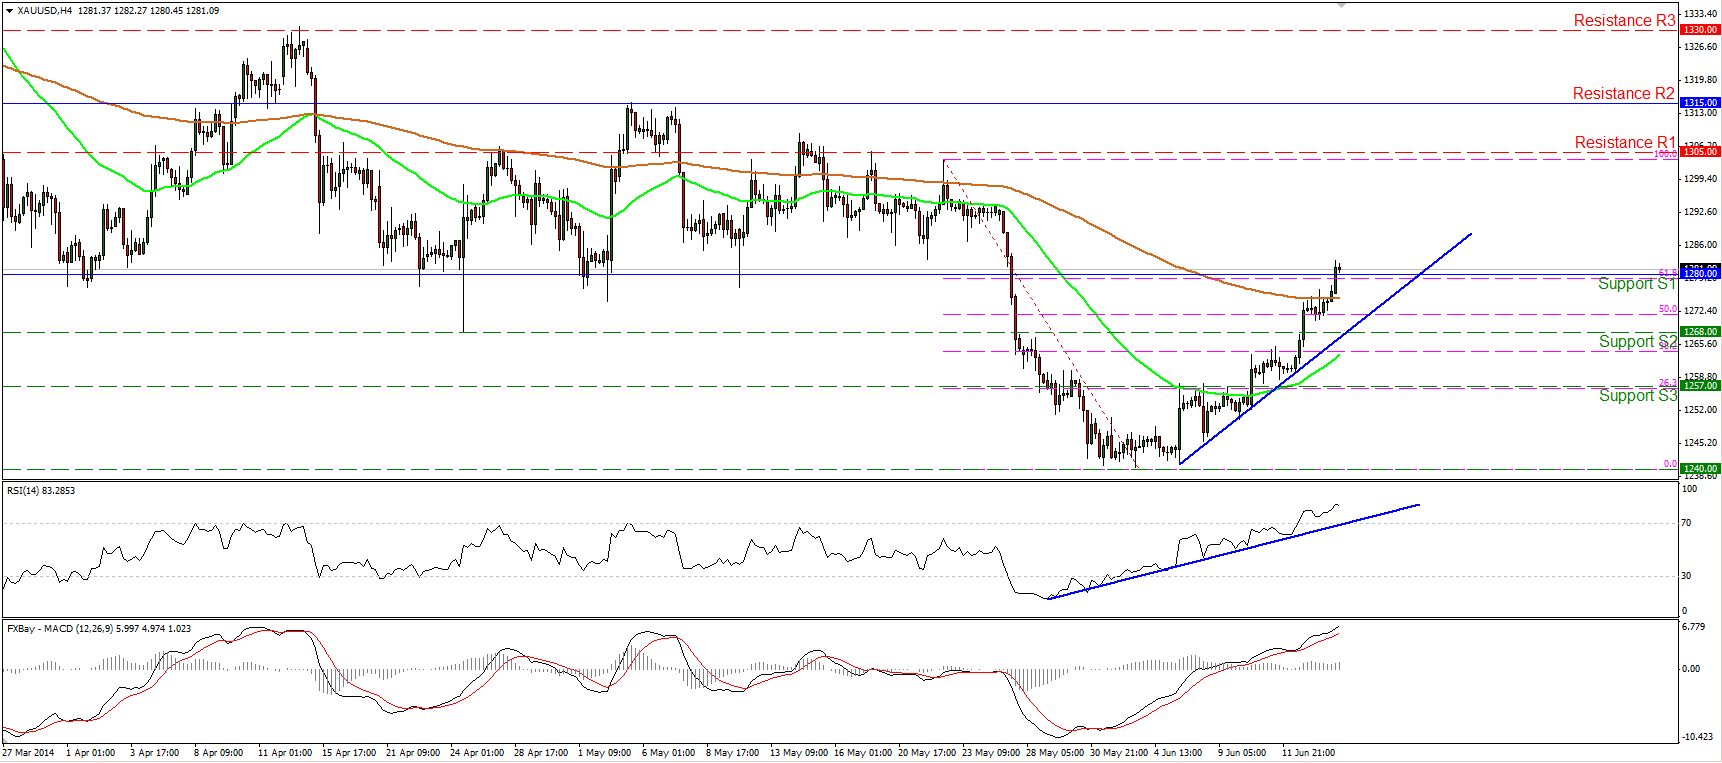Click the MACD -10.423 scale value
The height and width of the screenshot is (763, 1722).
click(1697, 737)
